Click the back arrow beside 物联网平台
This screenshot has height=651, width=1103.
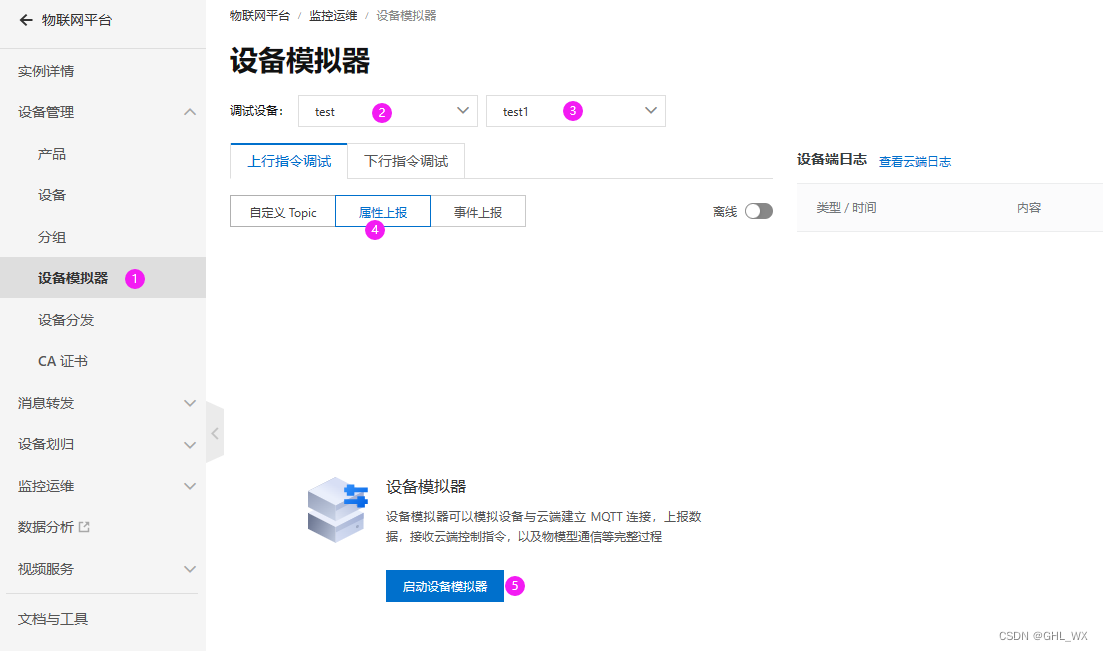click(x=26, y=19)
